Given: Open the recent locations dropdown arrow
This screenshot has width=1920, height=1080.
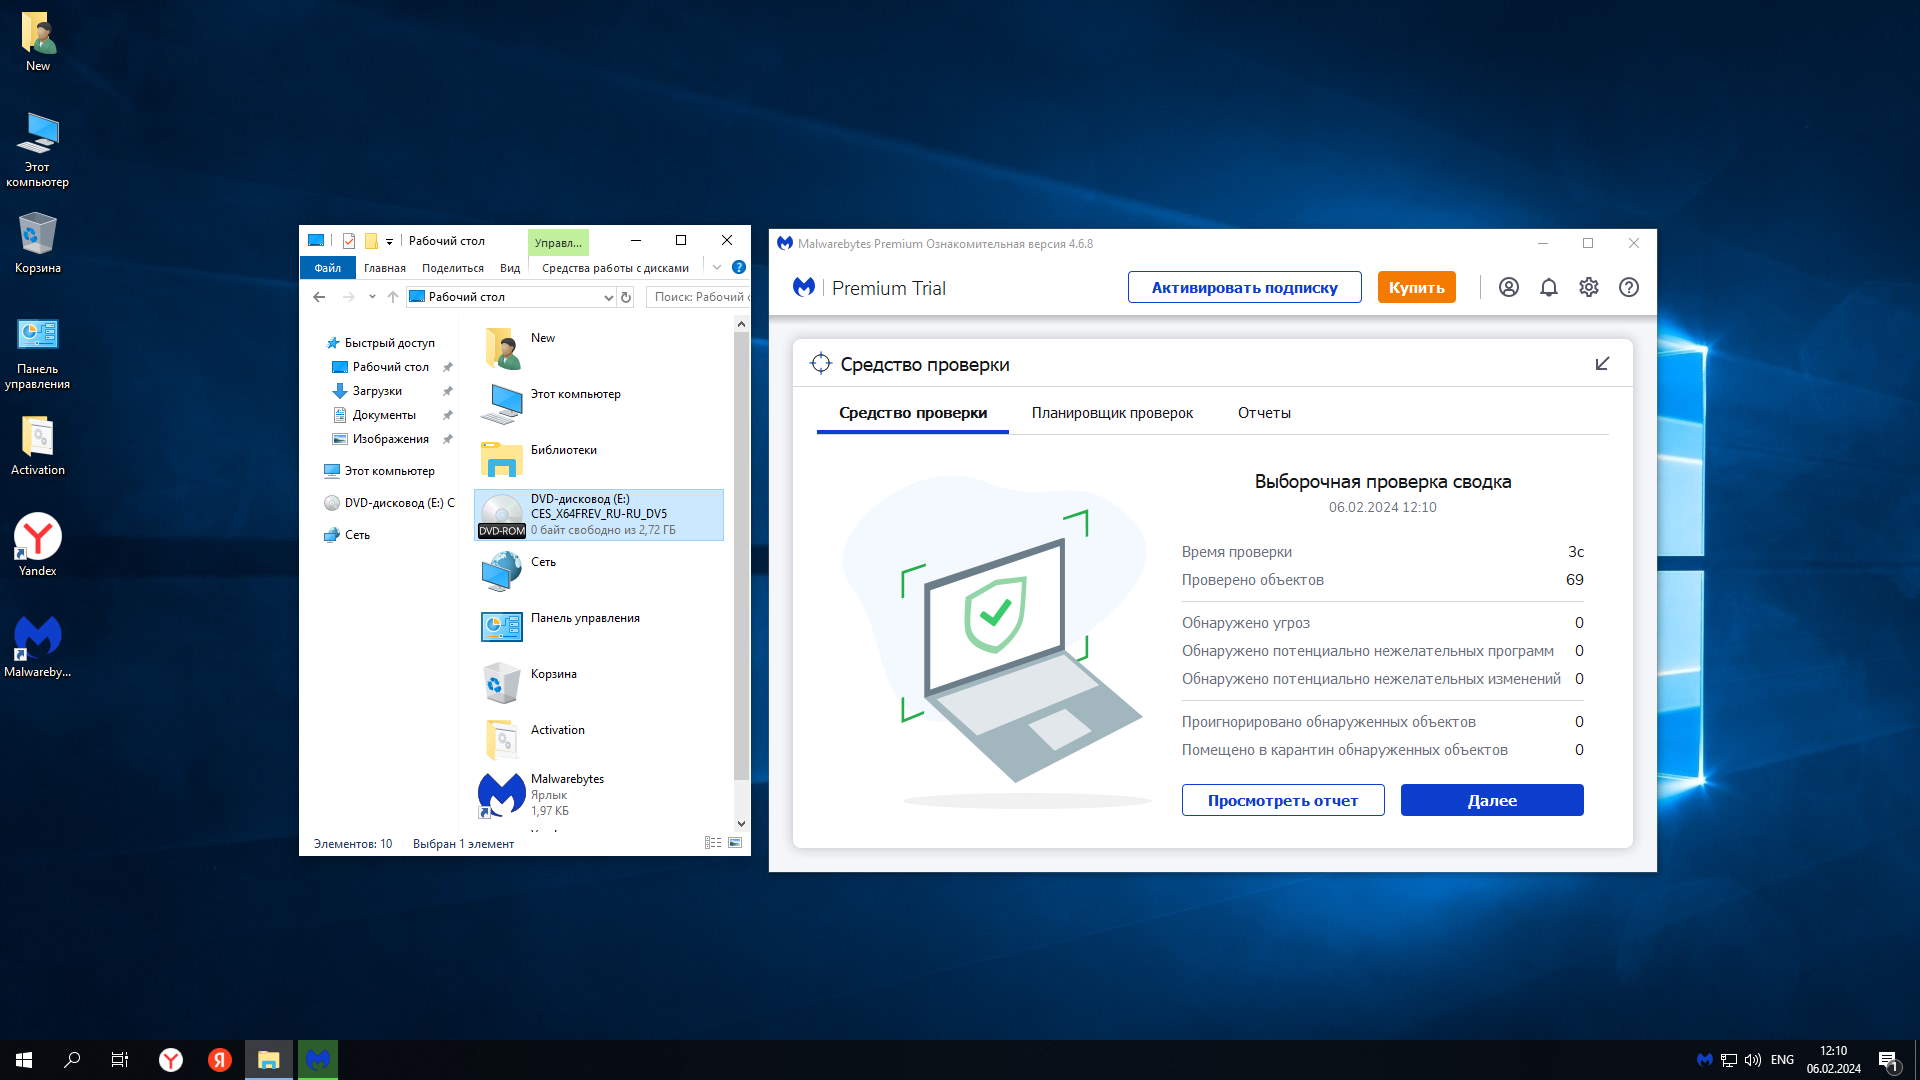Looking at the screenshot, I should (x=372, y=297).
